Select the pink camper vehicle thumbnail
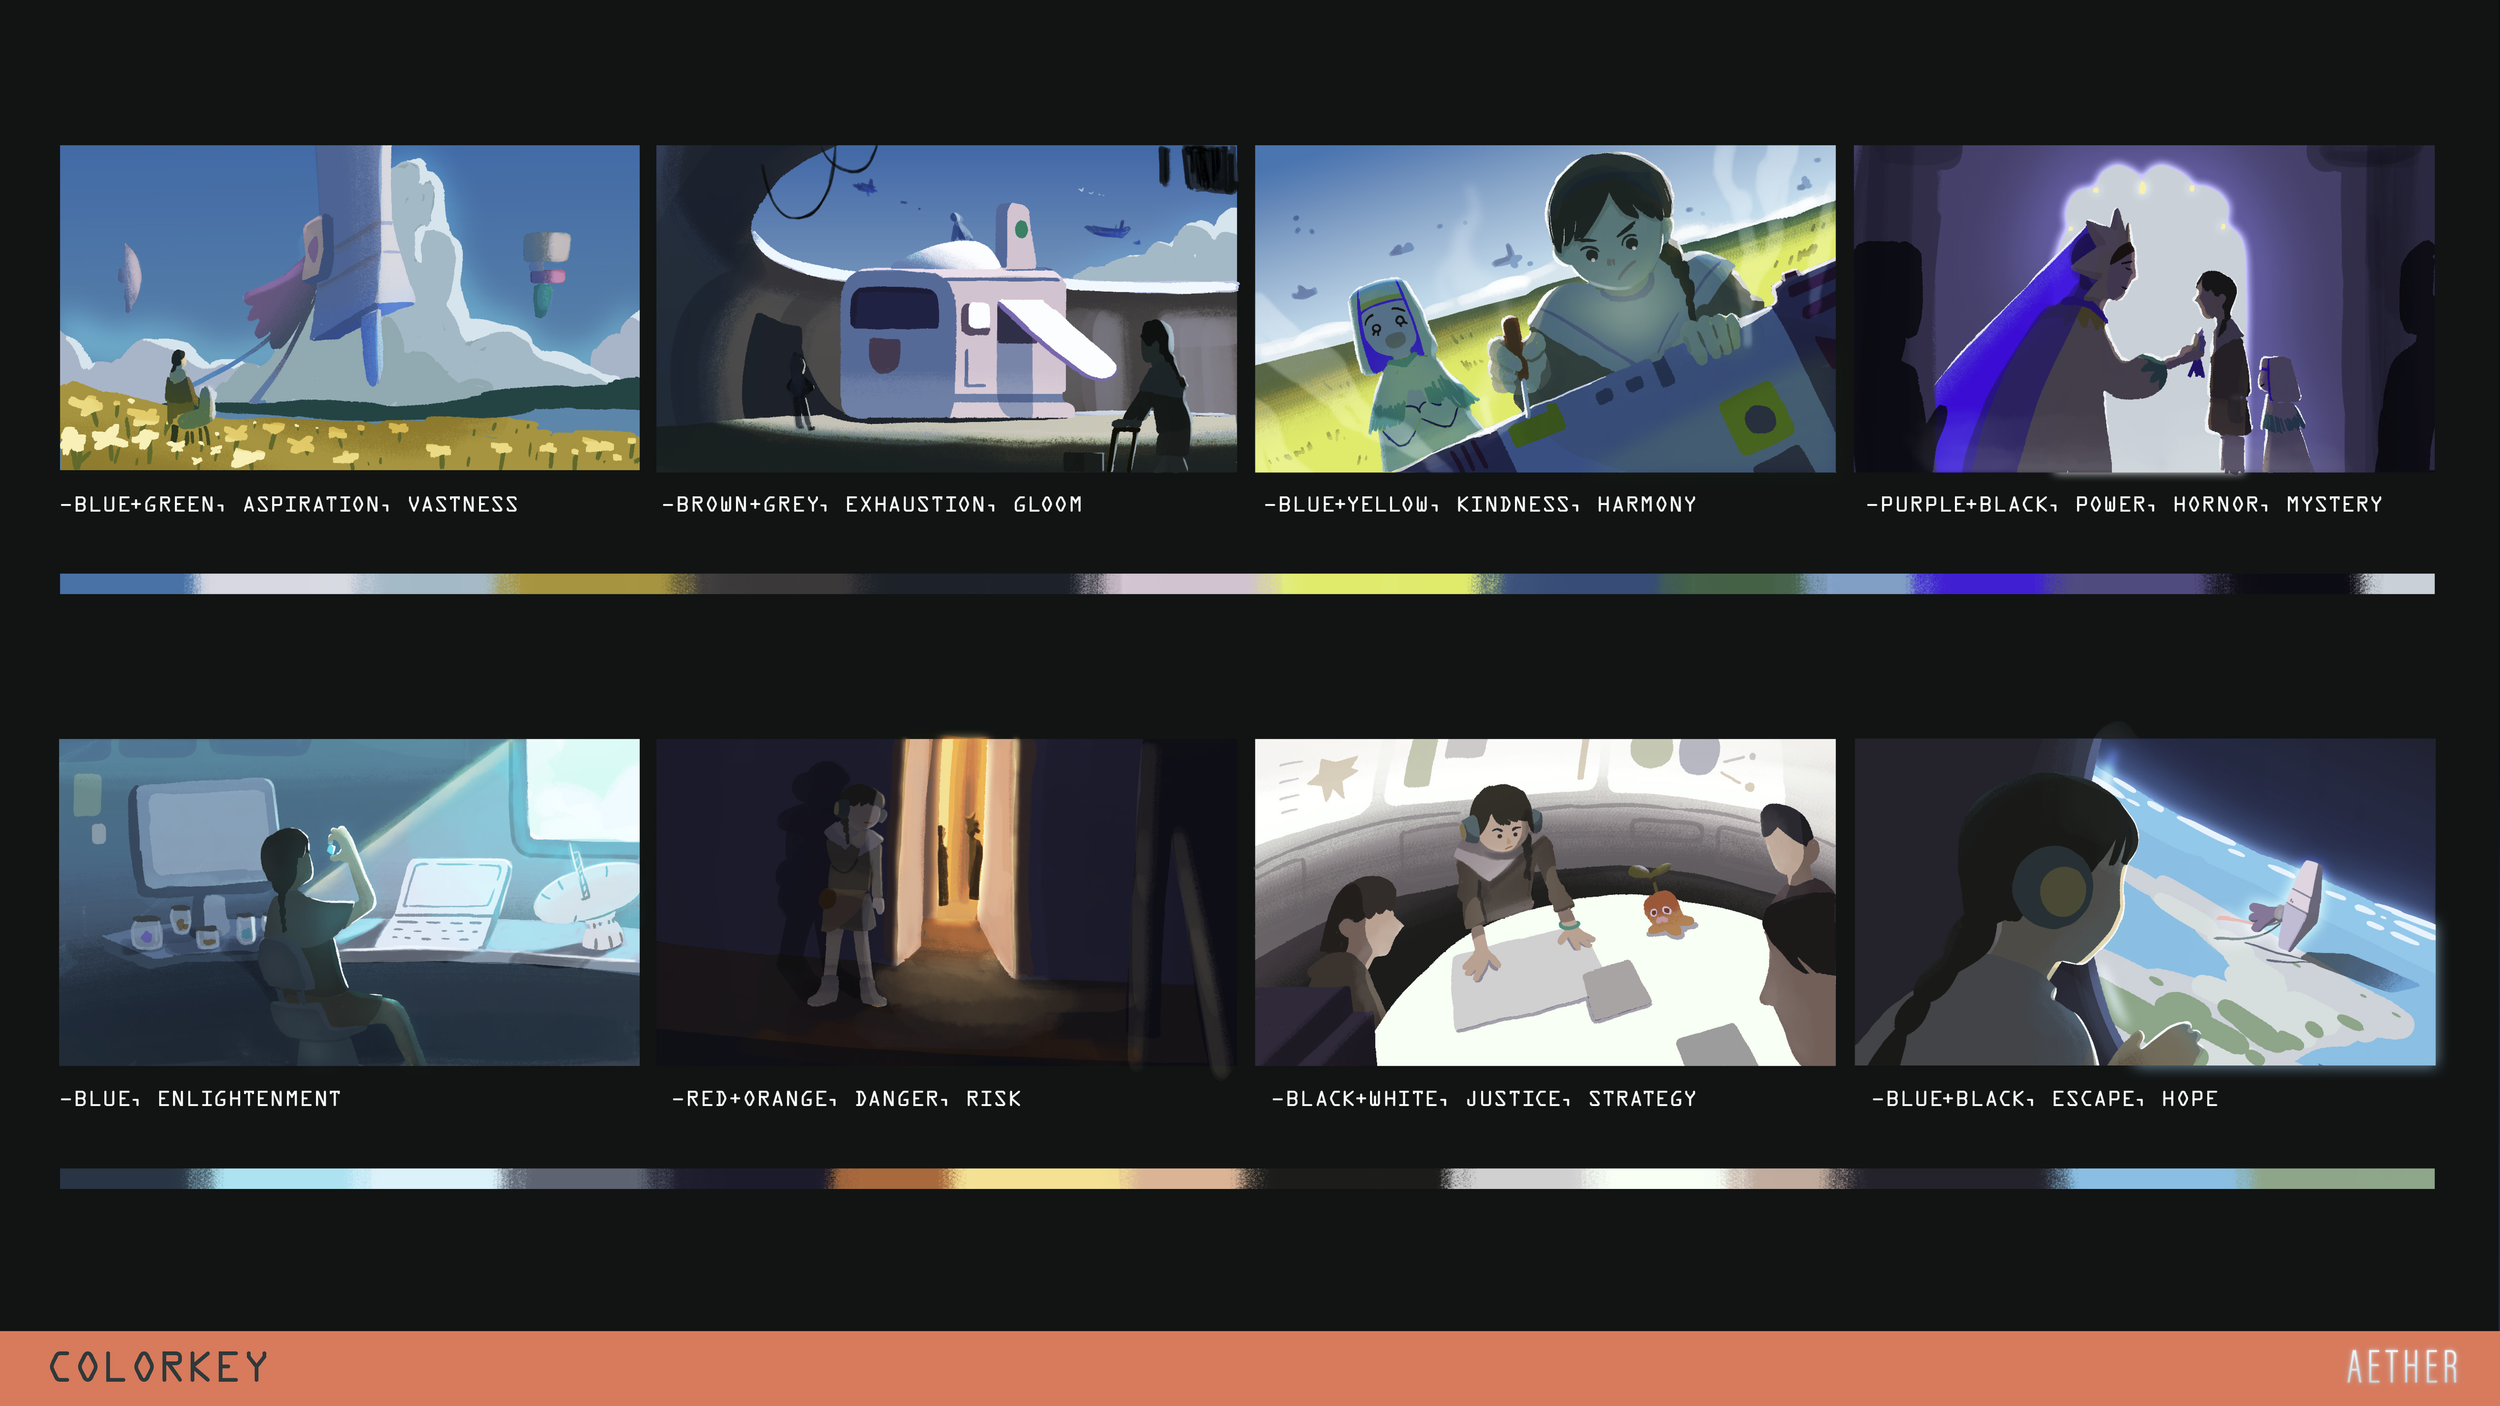The height and width of the screenshot is (1406, 2500). 946,308
